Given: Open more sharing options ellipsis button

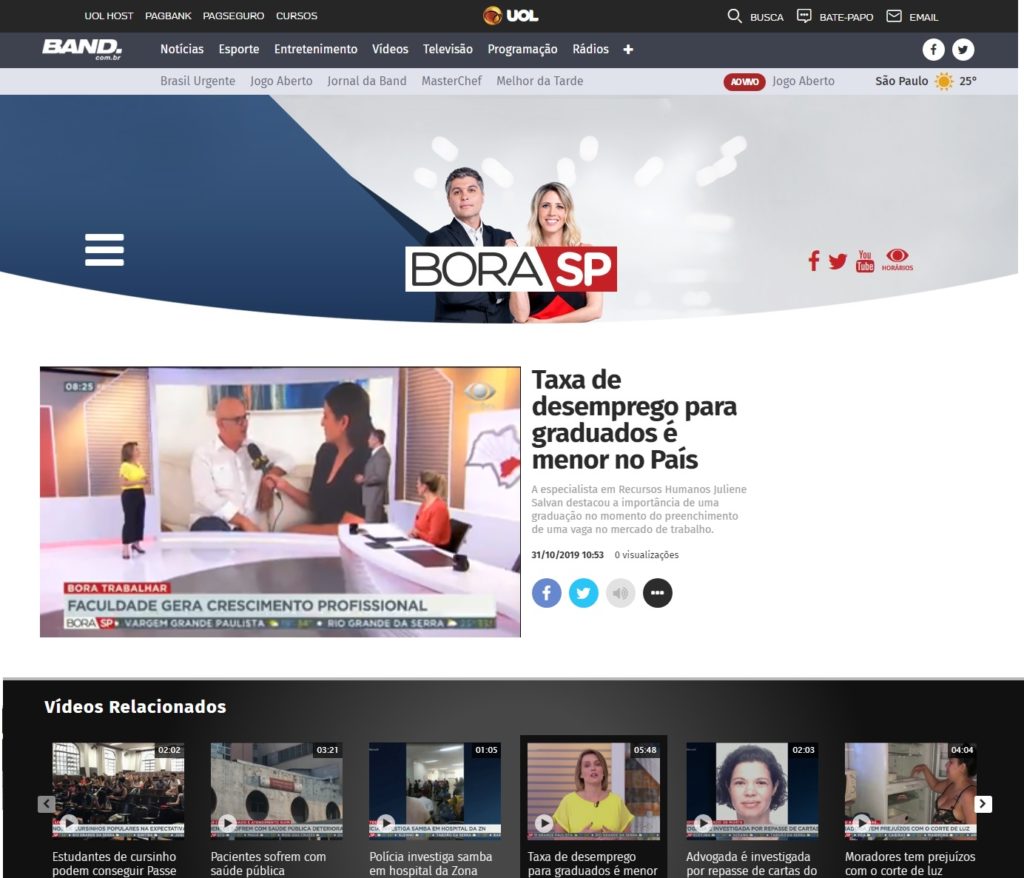Looking at the screenshot, I should point(658,593).
